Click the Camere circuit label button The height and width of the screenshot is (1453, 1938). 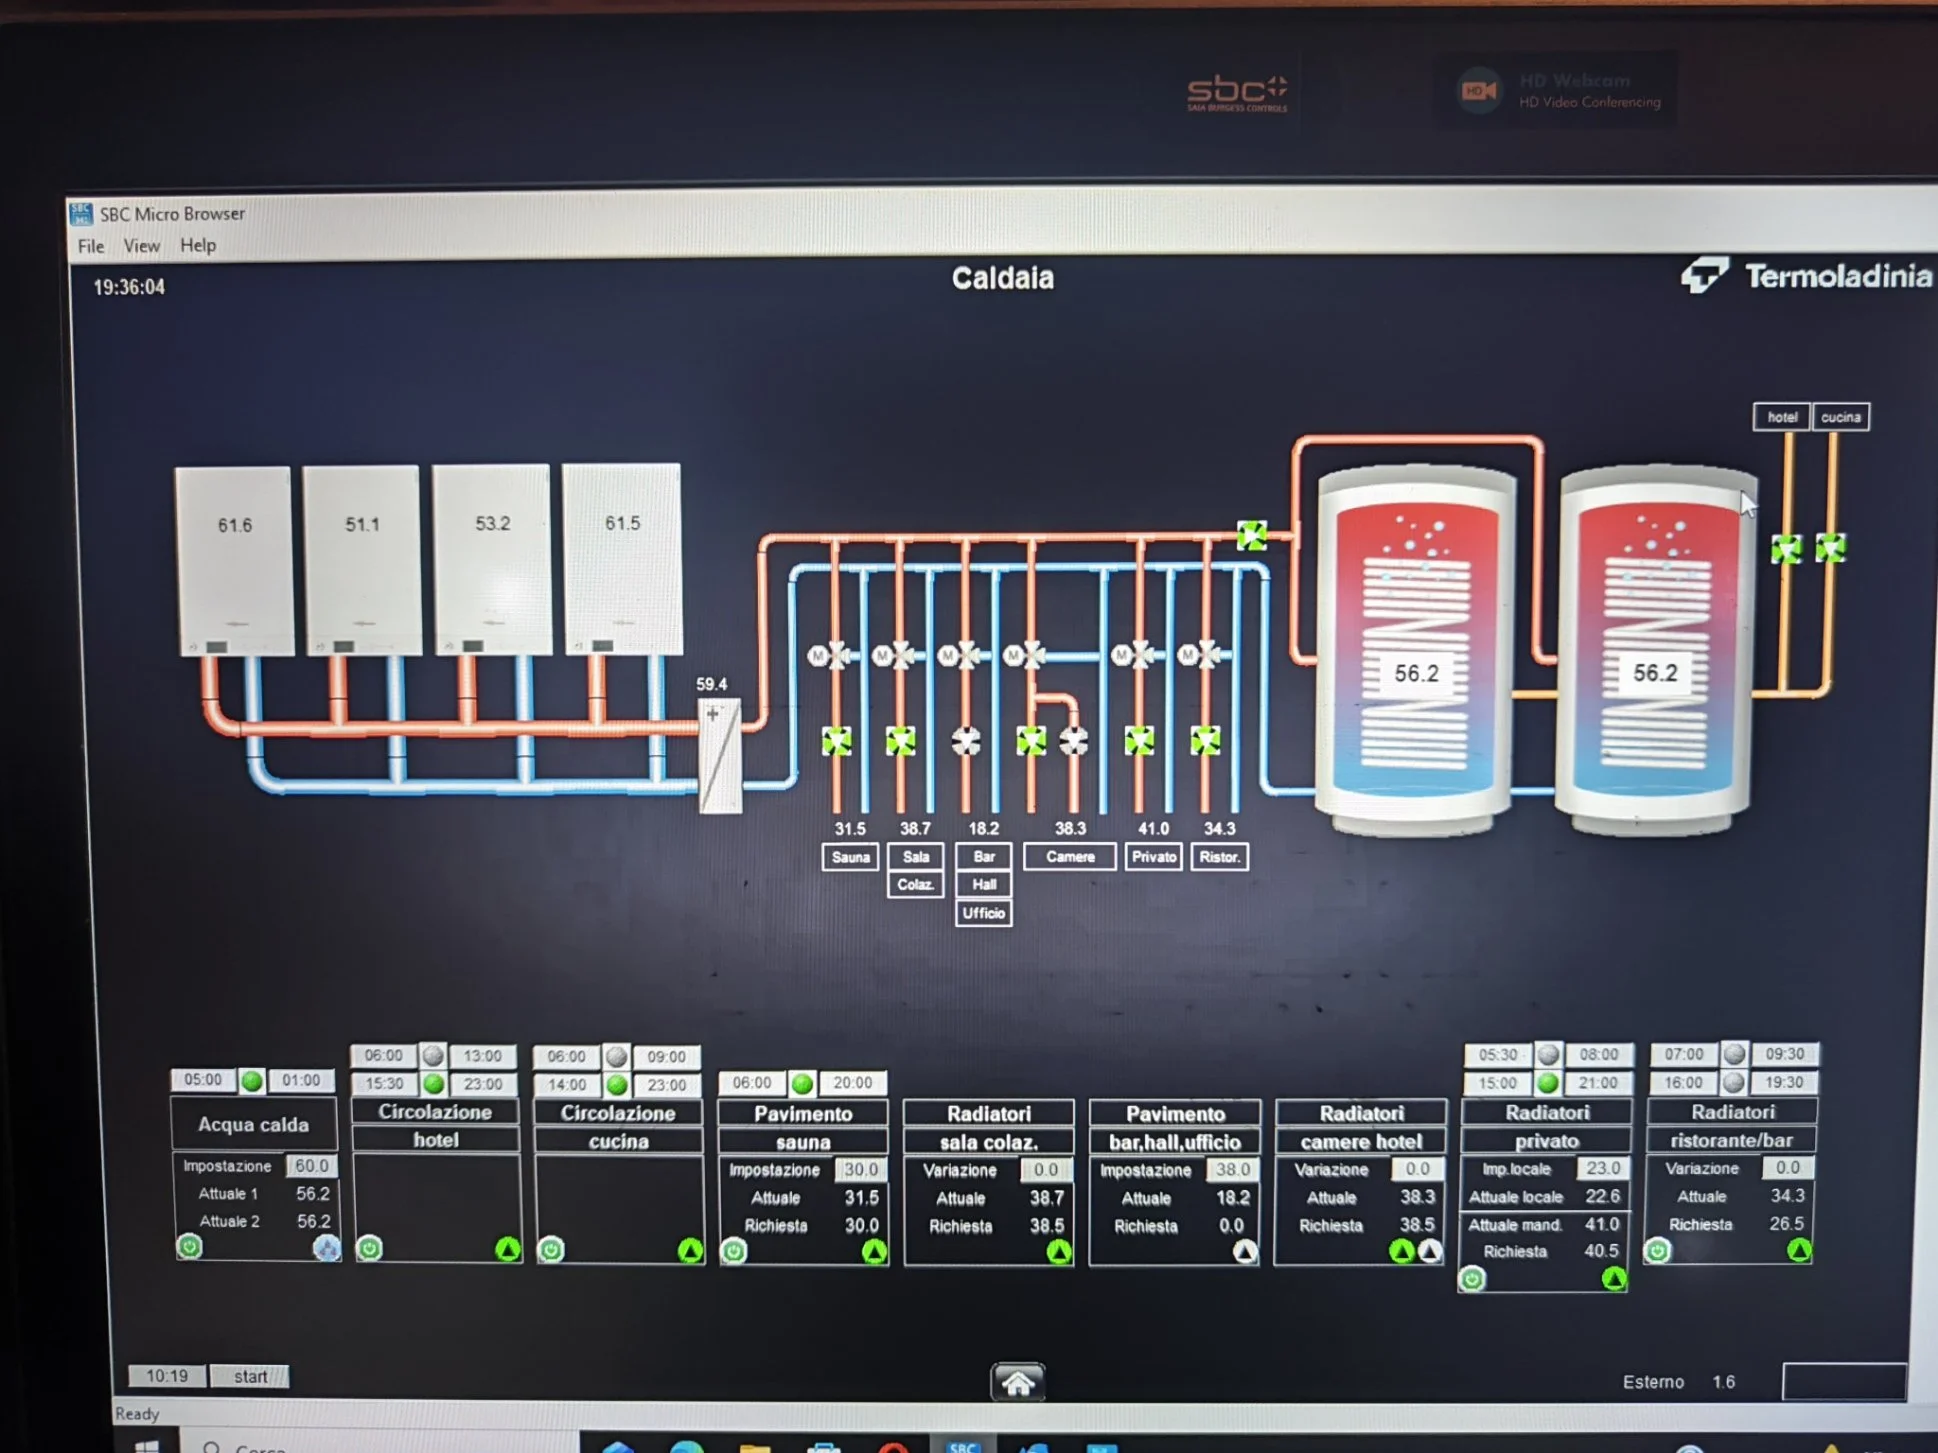pos(1070,857)
